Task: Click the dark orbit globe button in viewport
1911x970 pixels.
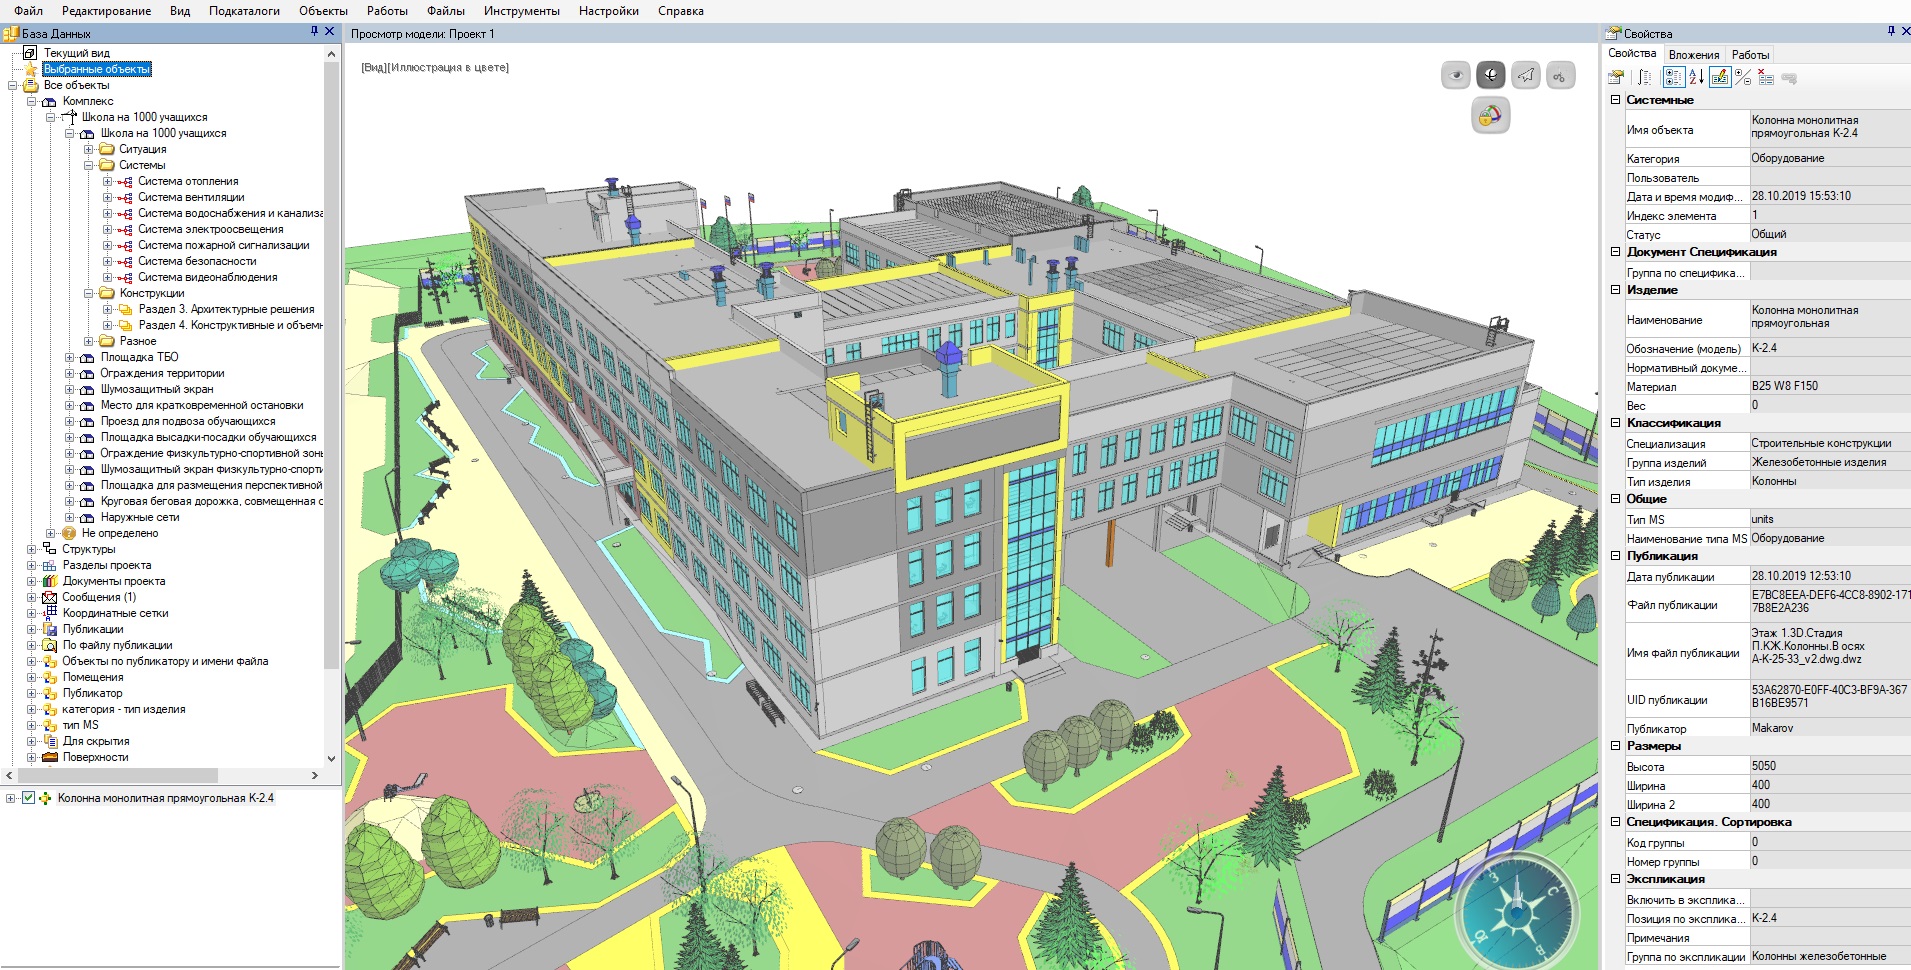Action: click(1490, 75)
